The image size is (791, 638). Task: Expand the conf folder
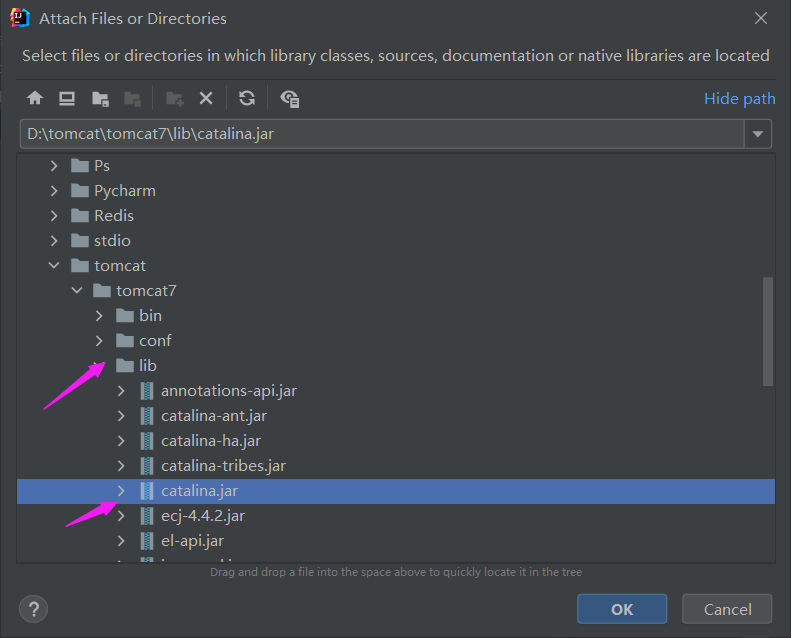click(x=99, y=341)
